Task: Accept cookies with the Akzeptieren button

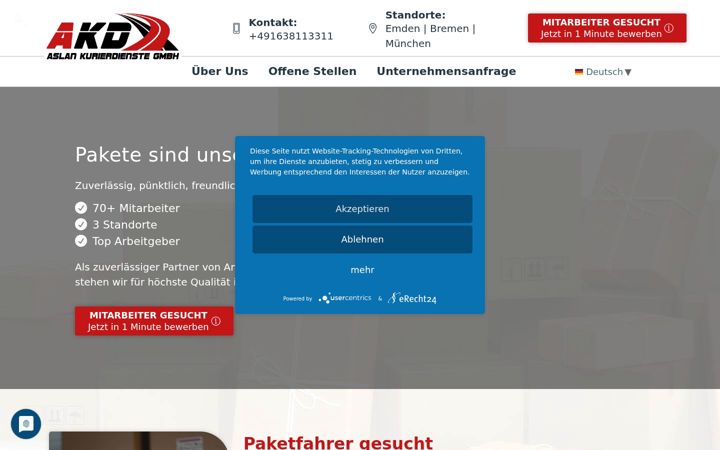Action: 362,209
